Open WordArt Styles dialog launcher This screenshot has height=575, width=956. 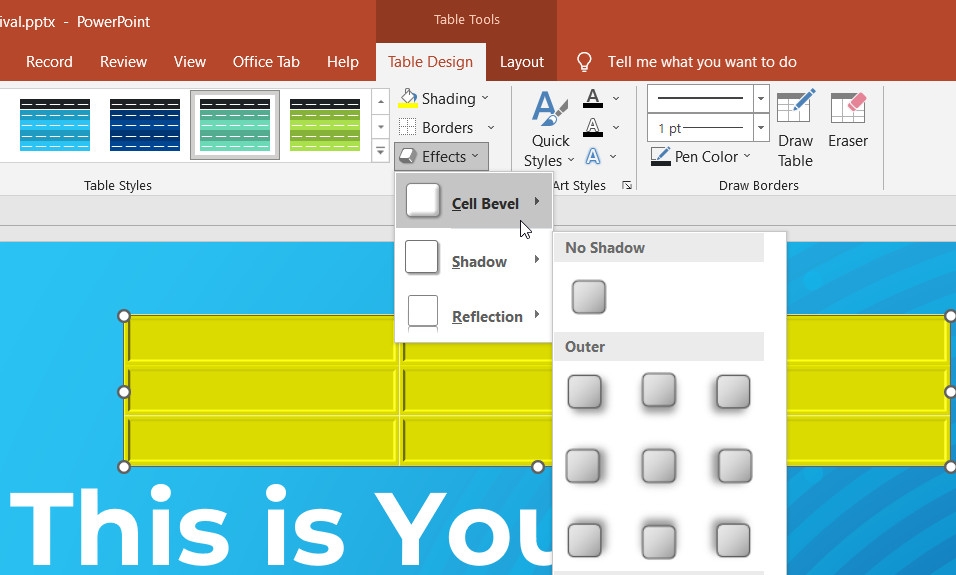point(627,185)
